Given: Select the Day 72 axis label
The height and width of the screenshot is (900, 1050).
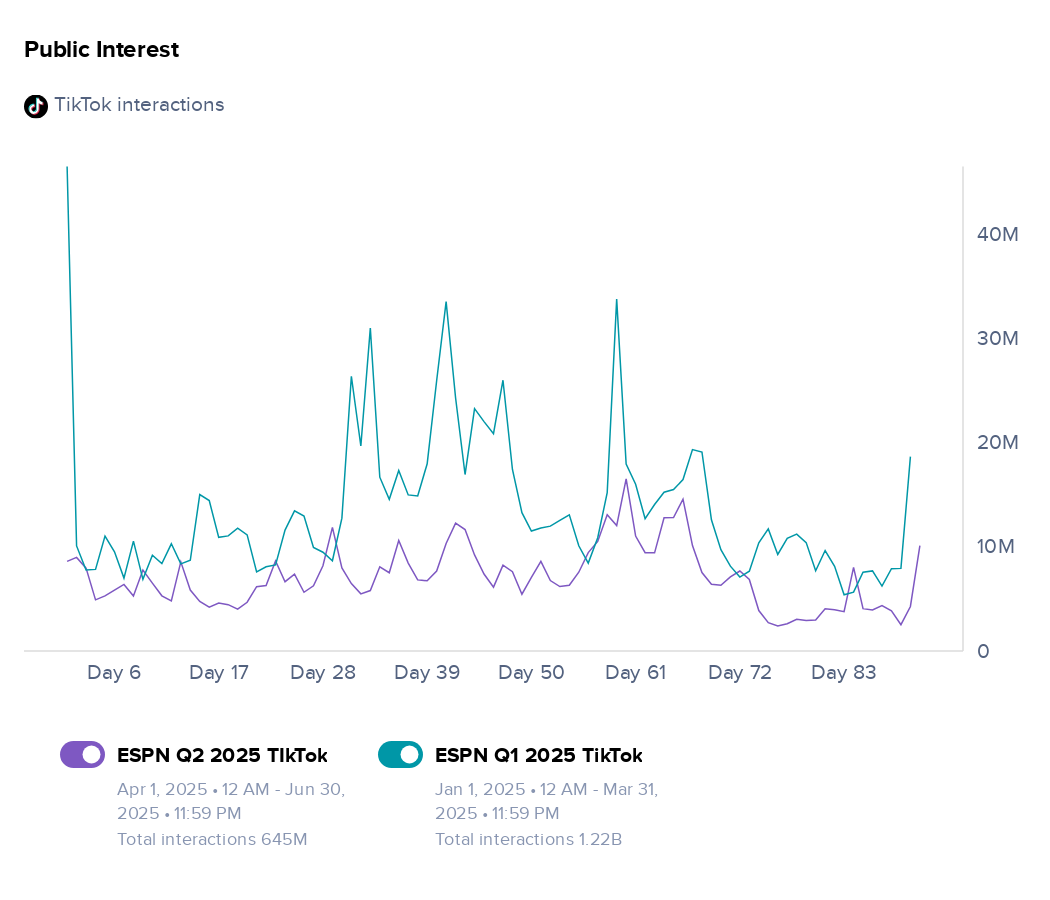Looking at the screenshot, I should coord(740,672).
